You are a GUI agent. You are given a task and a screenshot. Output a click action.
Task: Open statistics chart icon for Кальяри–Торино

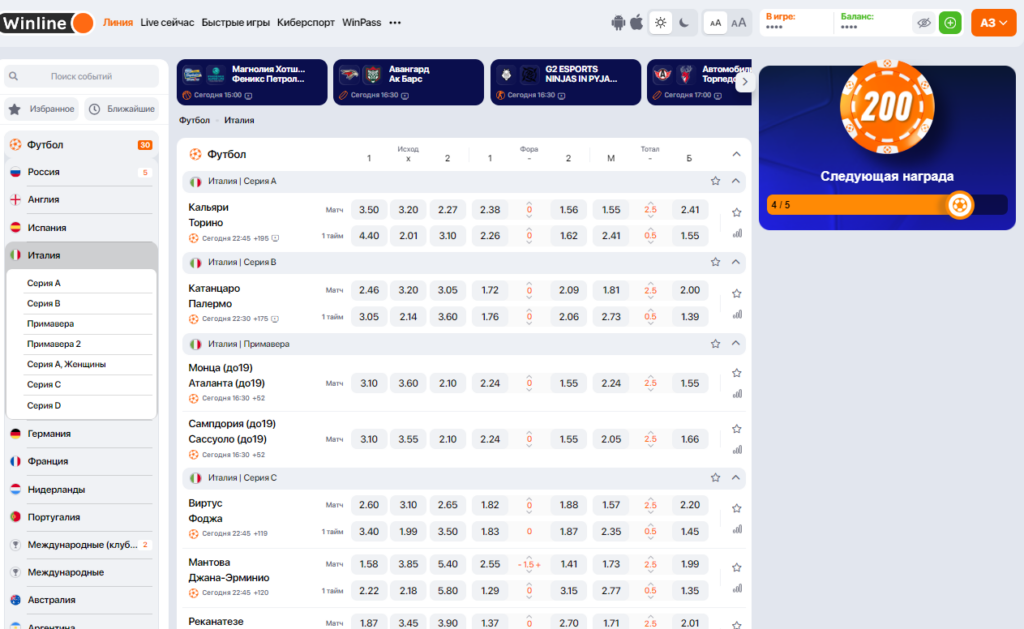737,233
